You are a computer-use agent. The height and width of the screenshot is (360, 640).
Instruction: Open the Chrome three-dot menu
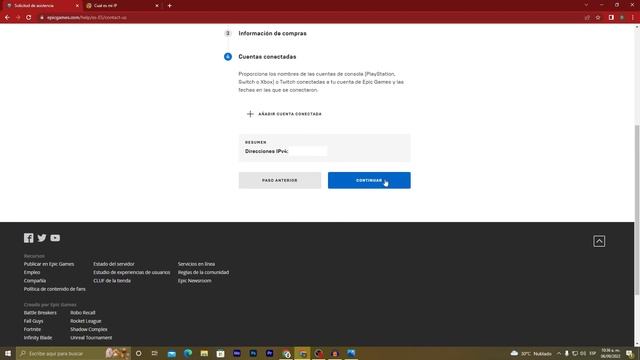pos(633,18)
